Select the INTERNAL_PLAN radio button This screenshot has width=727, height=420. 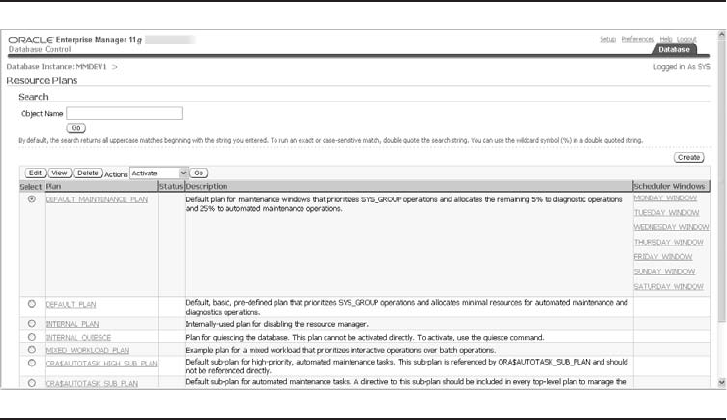point(32,324)
